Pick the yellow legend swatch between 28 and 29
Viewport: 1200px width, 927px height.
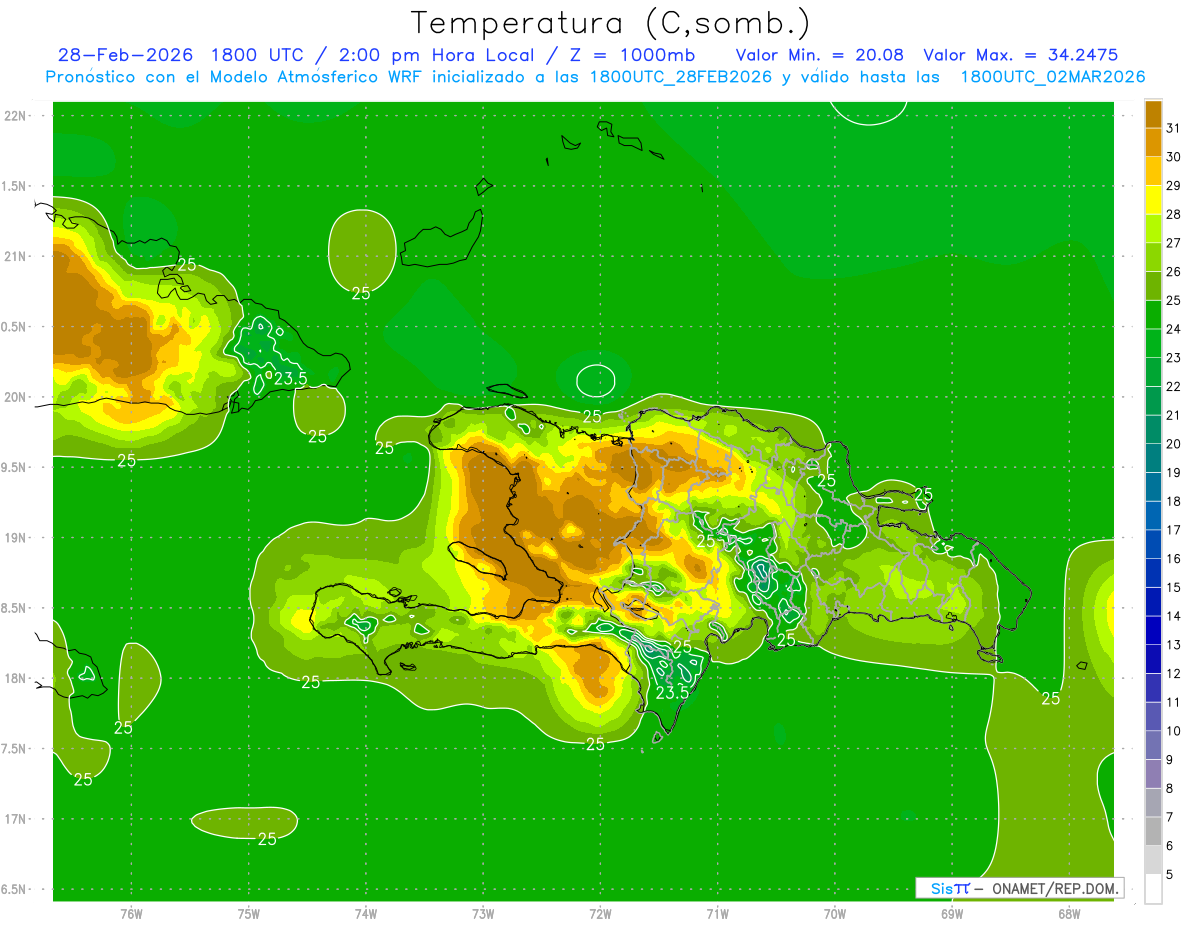tap(1153, 199)
